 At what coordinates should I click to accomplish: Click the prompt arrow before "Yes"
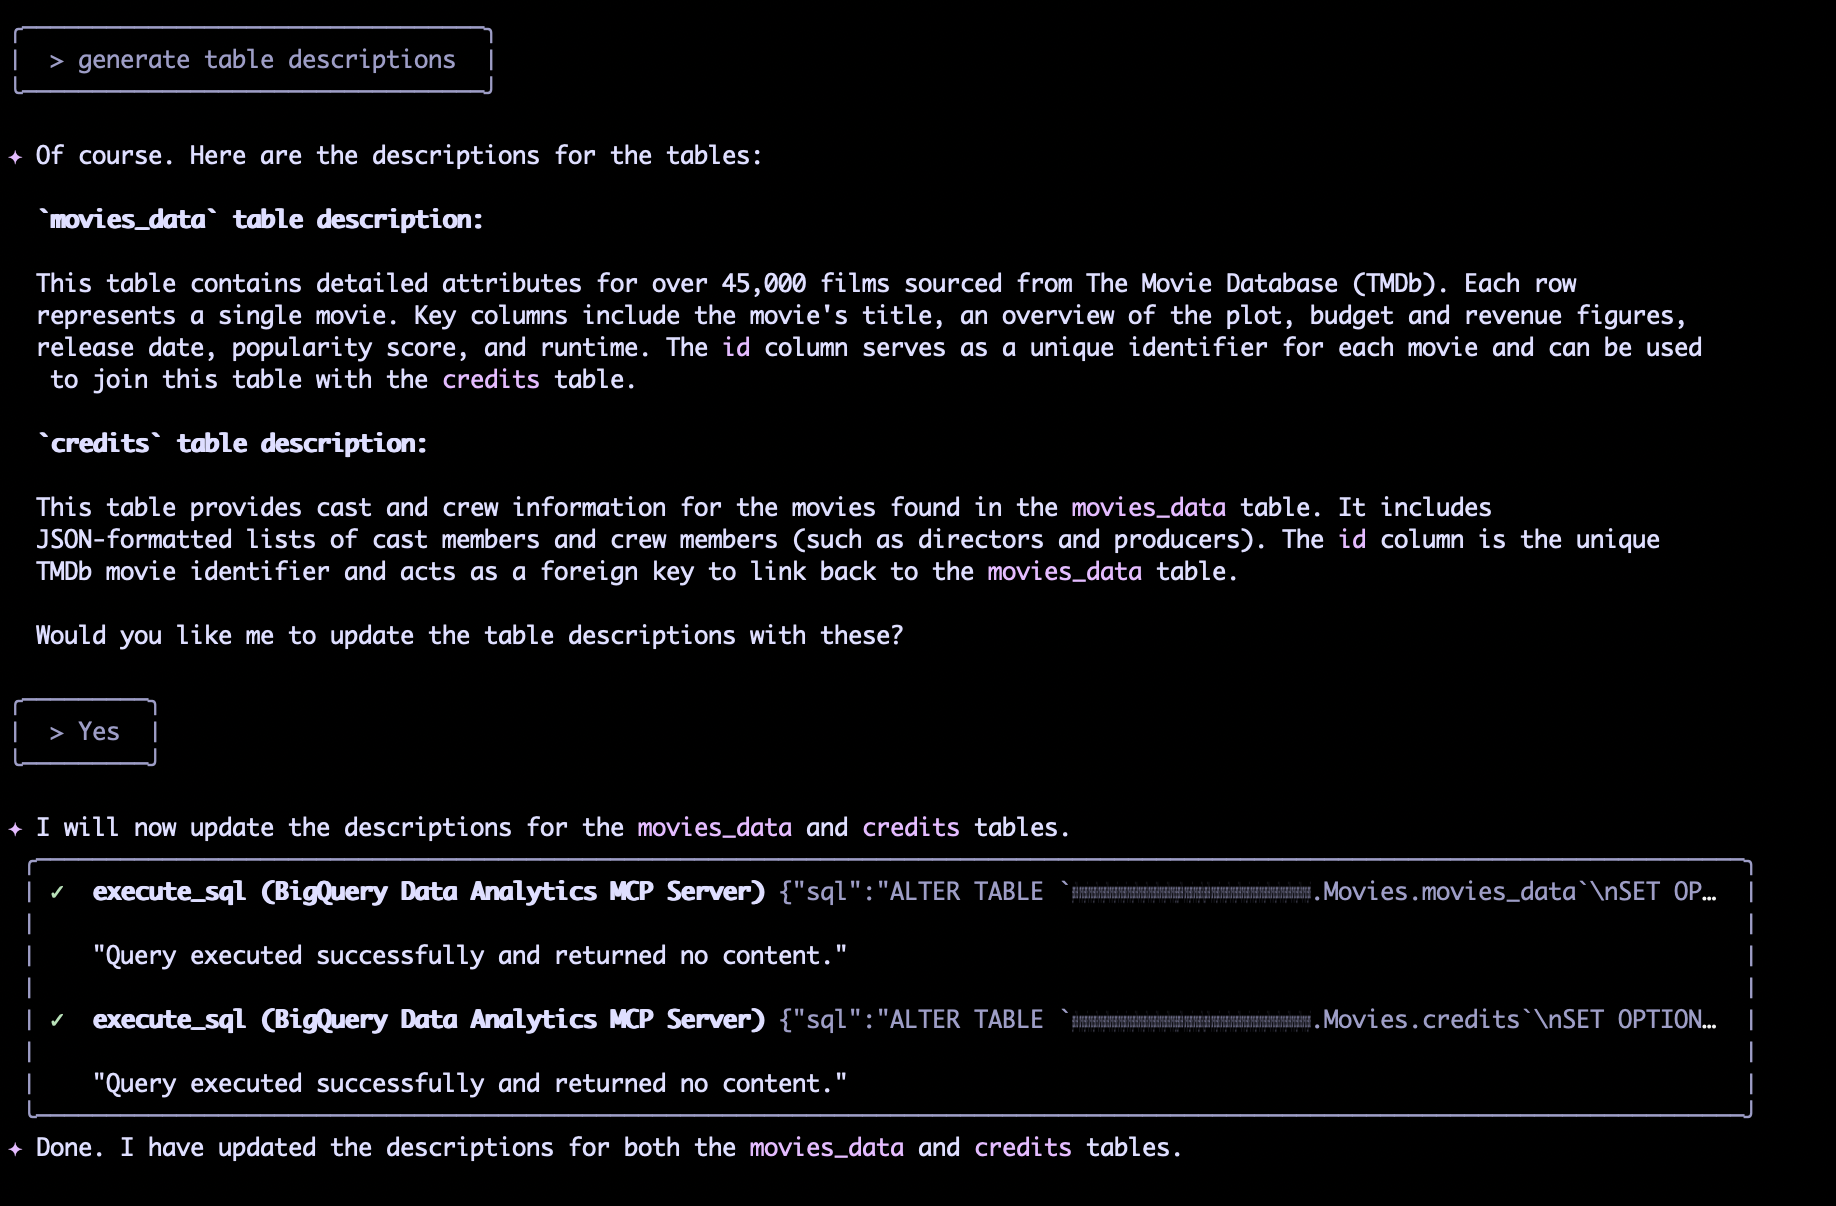(56, 733)
